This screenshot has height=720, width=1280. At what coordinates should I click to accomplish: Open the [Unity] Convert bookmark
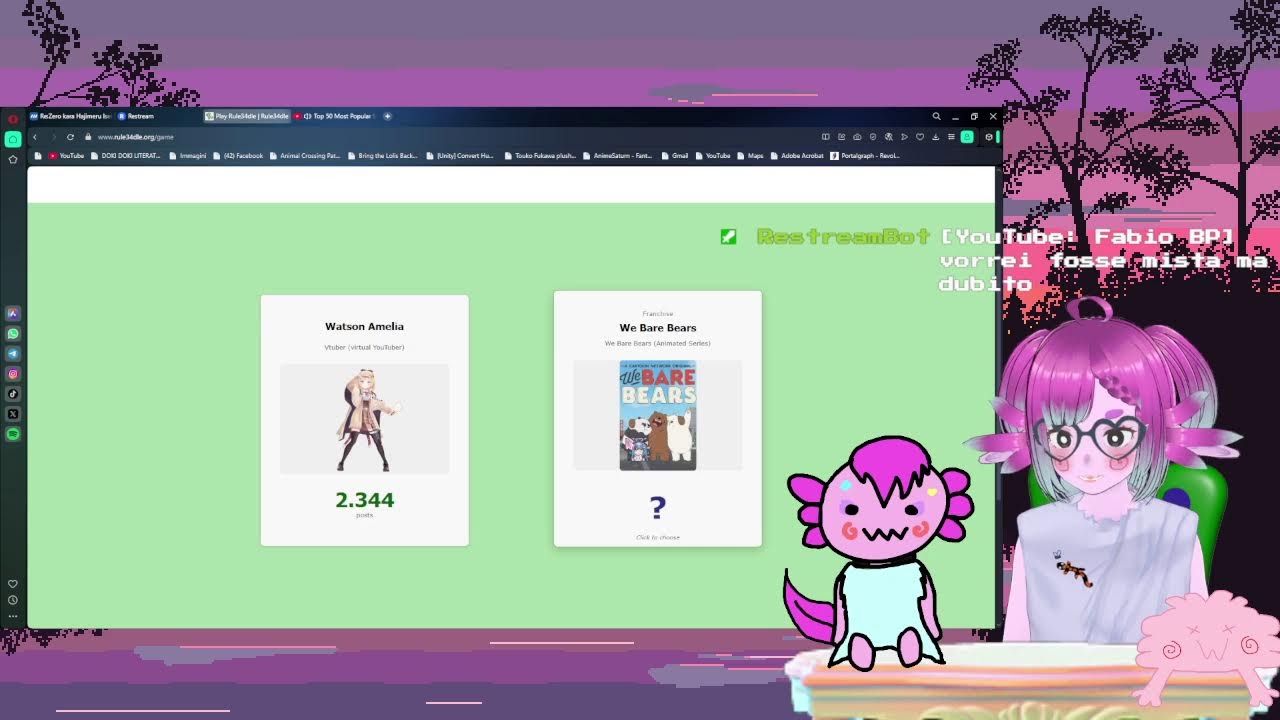click(460, 156)
